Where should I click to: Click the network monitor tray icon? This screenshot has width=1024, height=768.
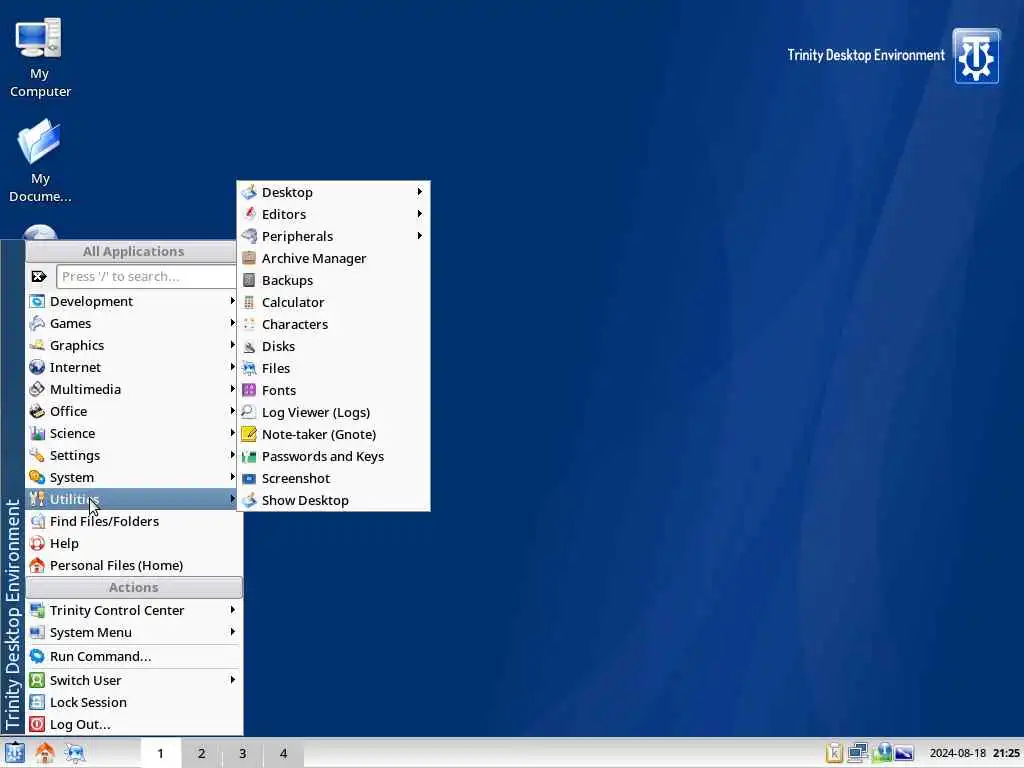pos(857,753)
